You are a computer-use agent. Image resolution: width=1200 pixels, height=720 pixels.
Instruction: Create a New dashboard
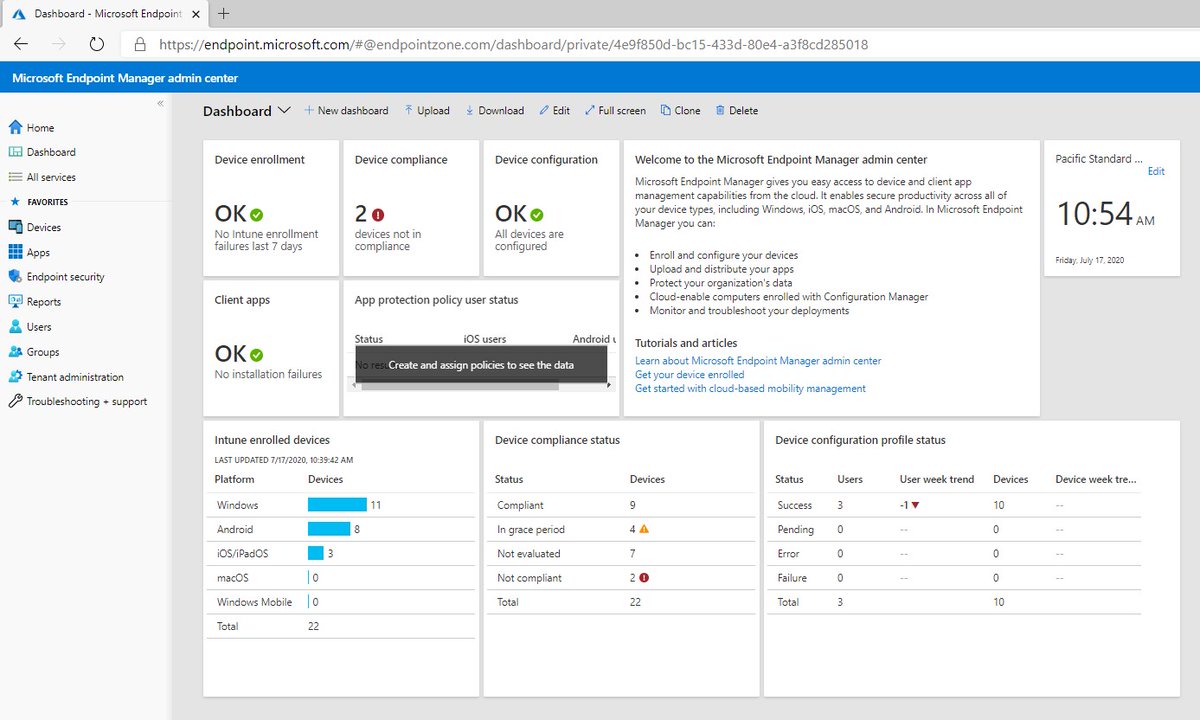(x=346, y=111)
